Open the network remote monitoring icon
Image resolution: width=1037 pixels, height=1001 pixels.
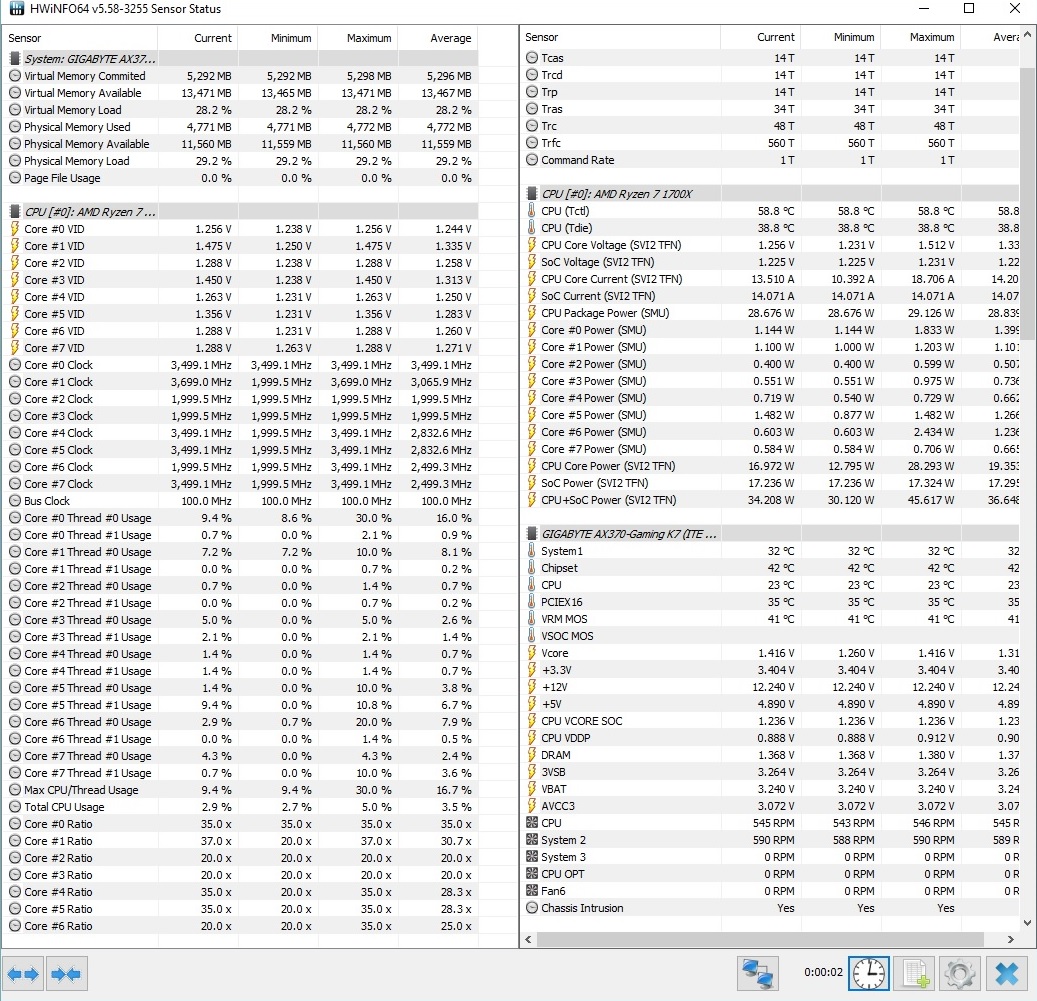pos(757,973)
